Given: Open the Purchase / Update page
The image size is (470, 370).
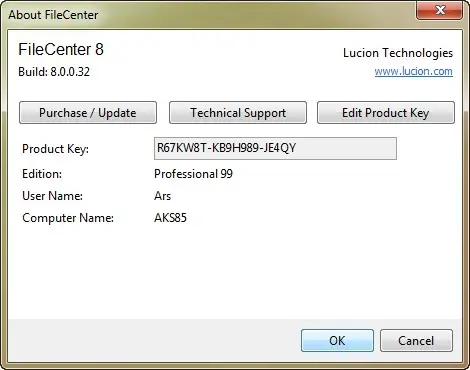Looking at the screenshot, I should (x=88, y=113).
